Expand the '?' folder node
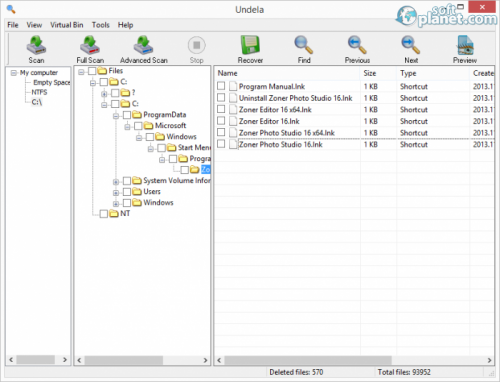The height and width of the screenshot is (382, 500). (104, 94)
